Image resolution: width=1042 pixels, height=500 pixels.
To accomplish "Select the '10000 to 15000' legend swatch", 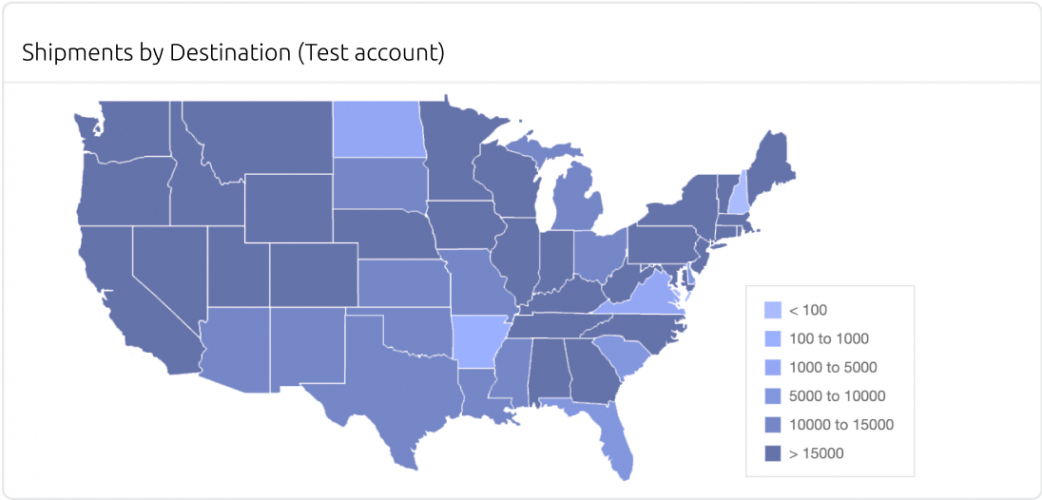I will coord(772,425).
